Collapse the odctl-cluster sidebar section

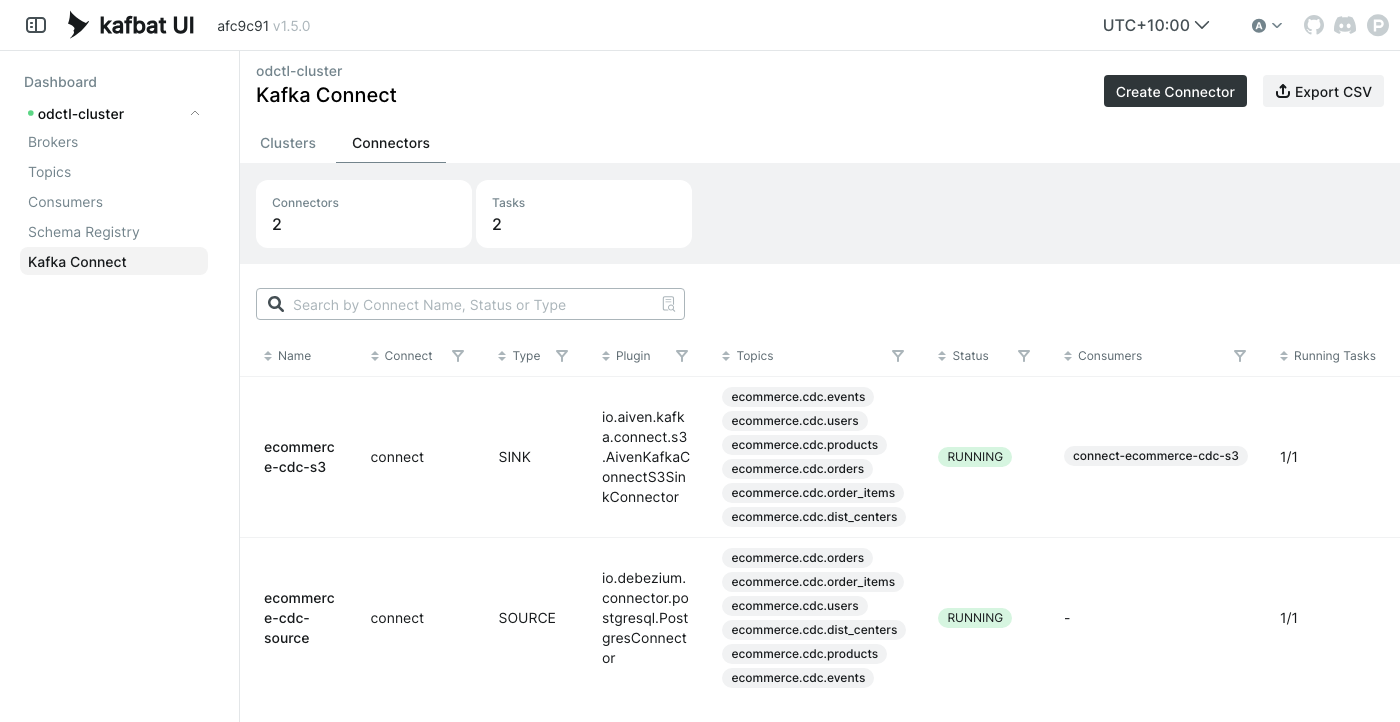[195, 113]
